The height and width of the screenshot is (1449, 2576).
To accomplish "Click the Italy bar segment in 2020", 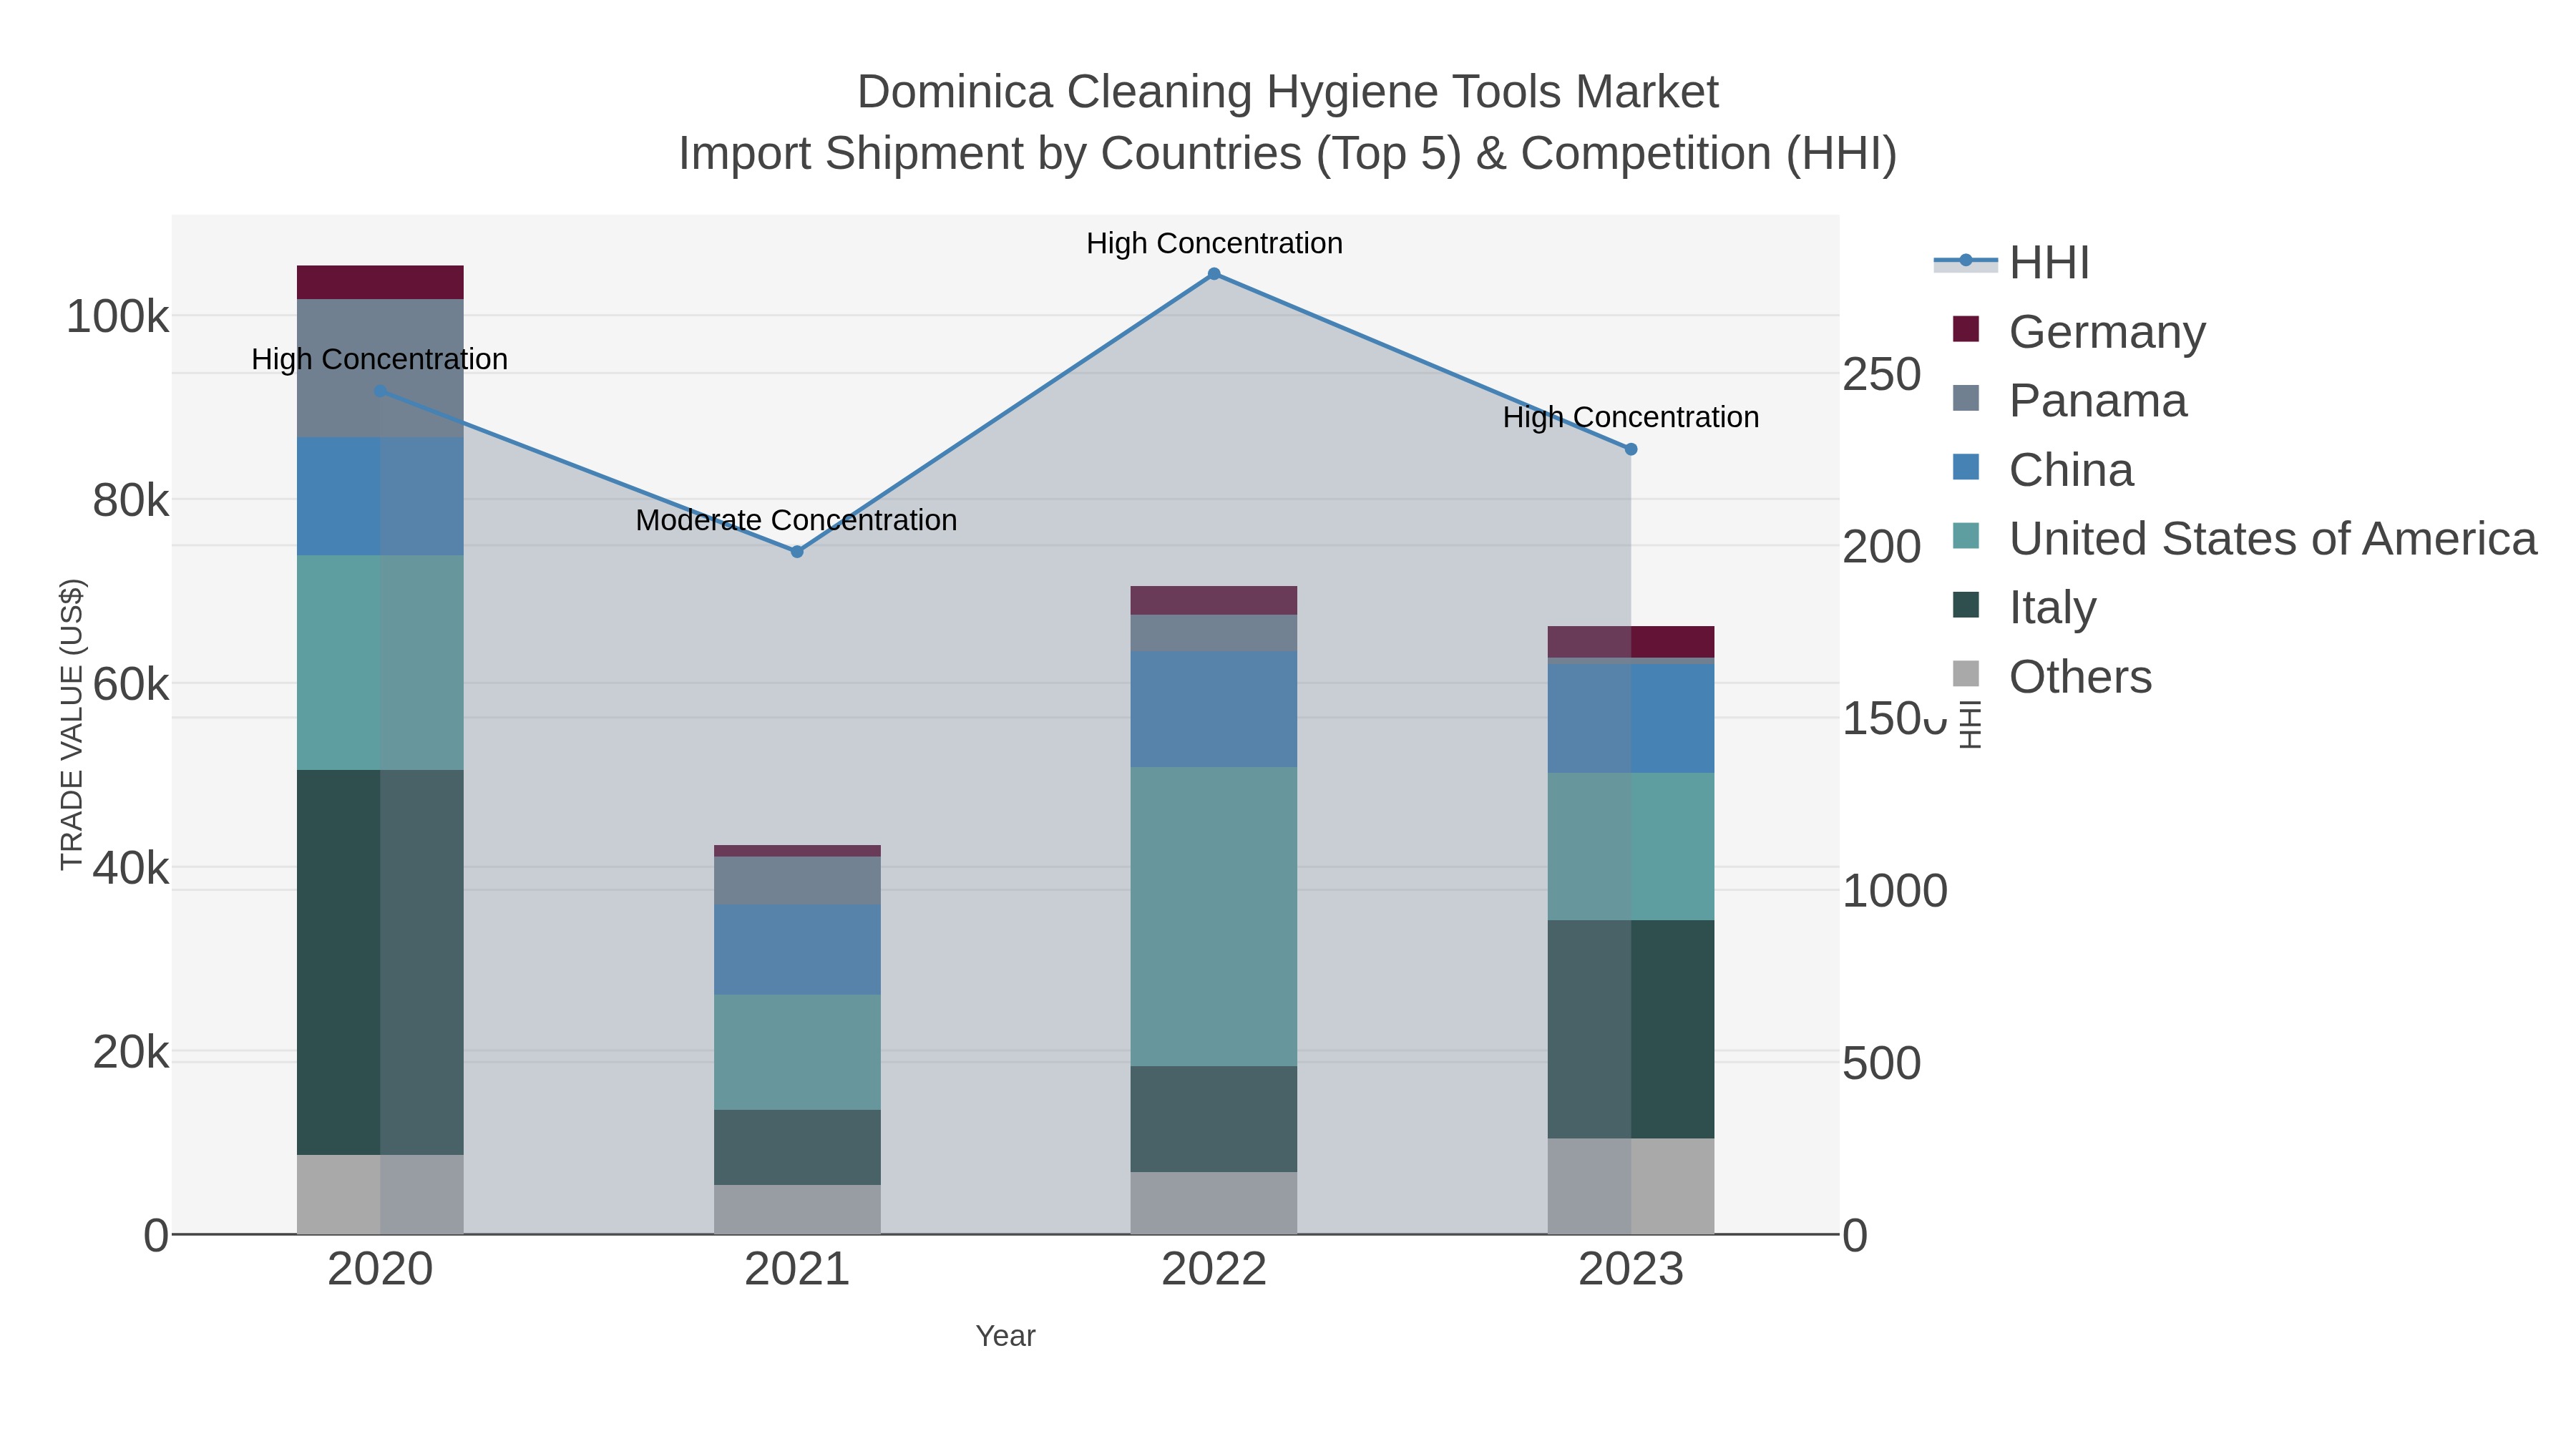I will pyautogui.click(x=380, y=962).
